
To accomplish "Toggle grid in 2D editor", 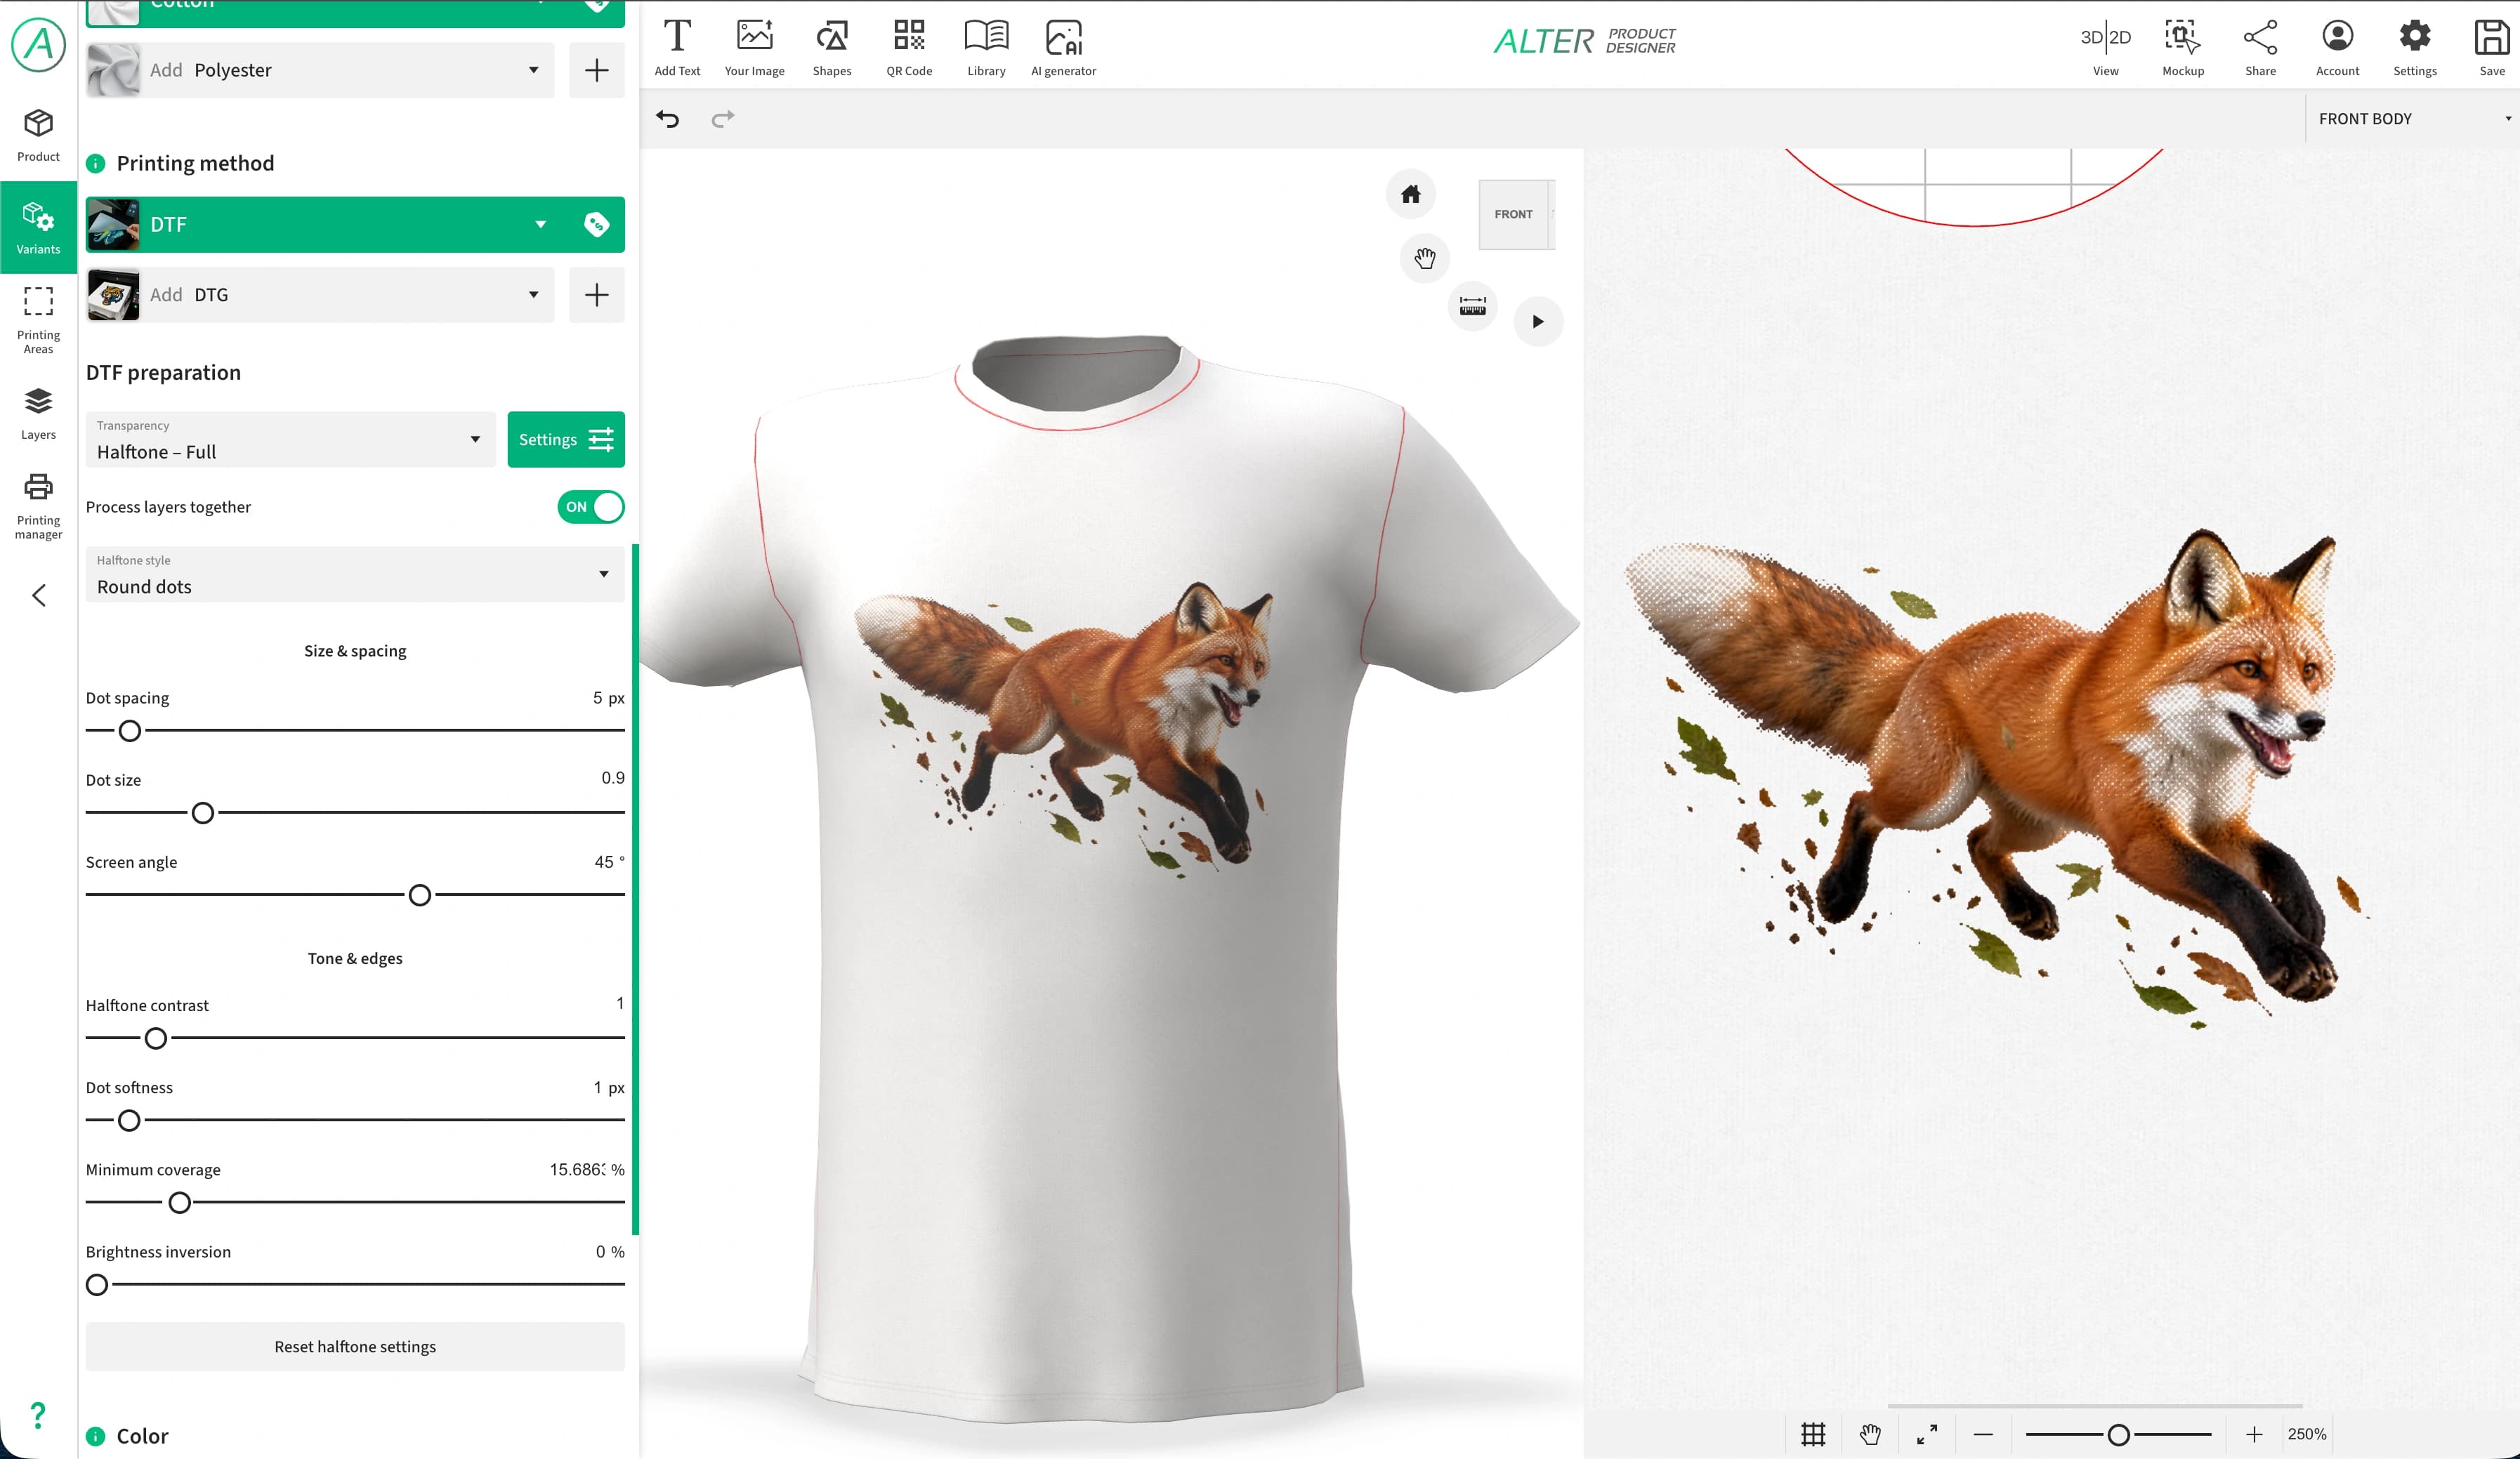I will click(x=1812, y=1434).
